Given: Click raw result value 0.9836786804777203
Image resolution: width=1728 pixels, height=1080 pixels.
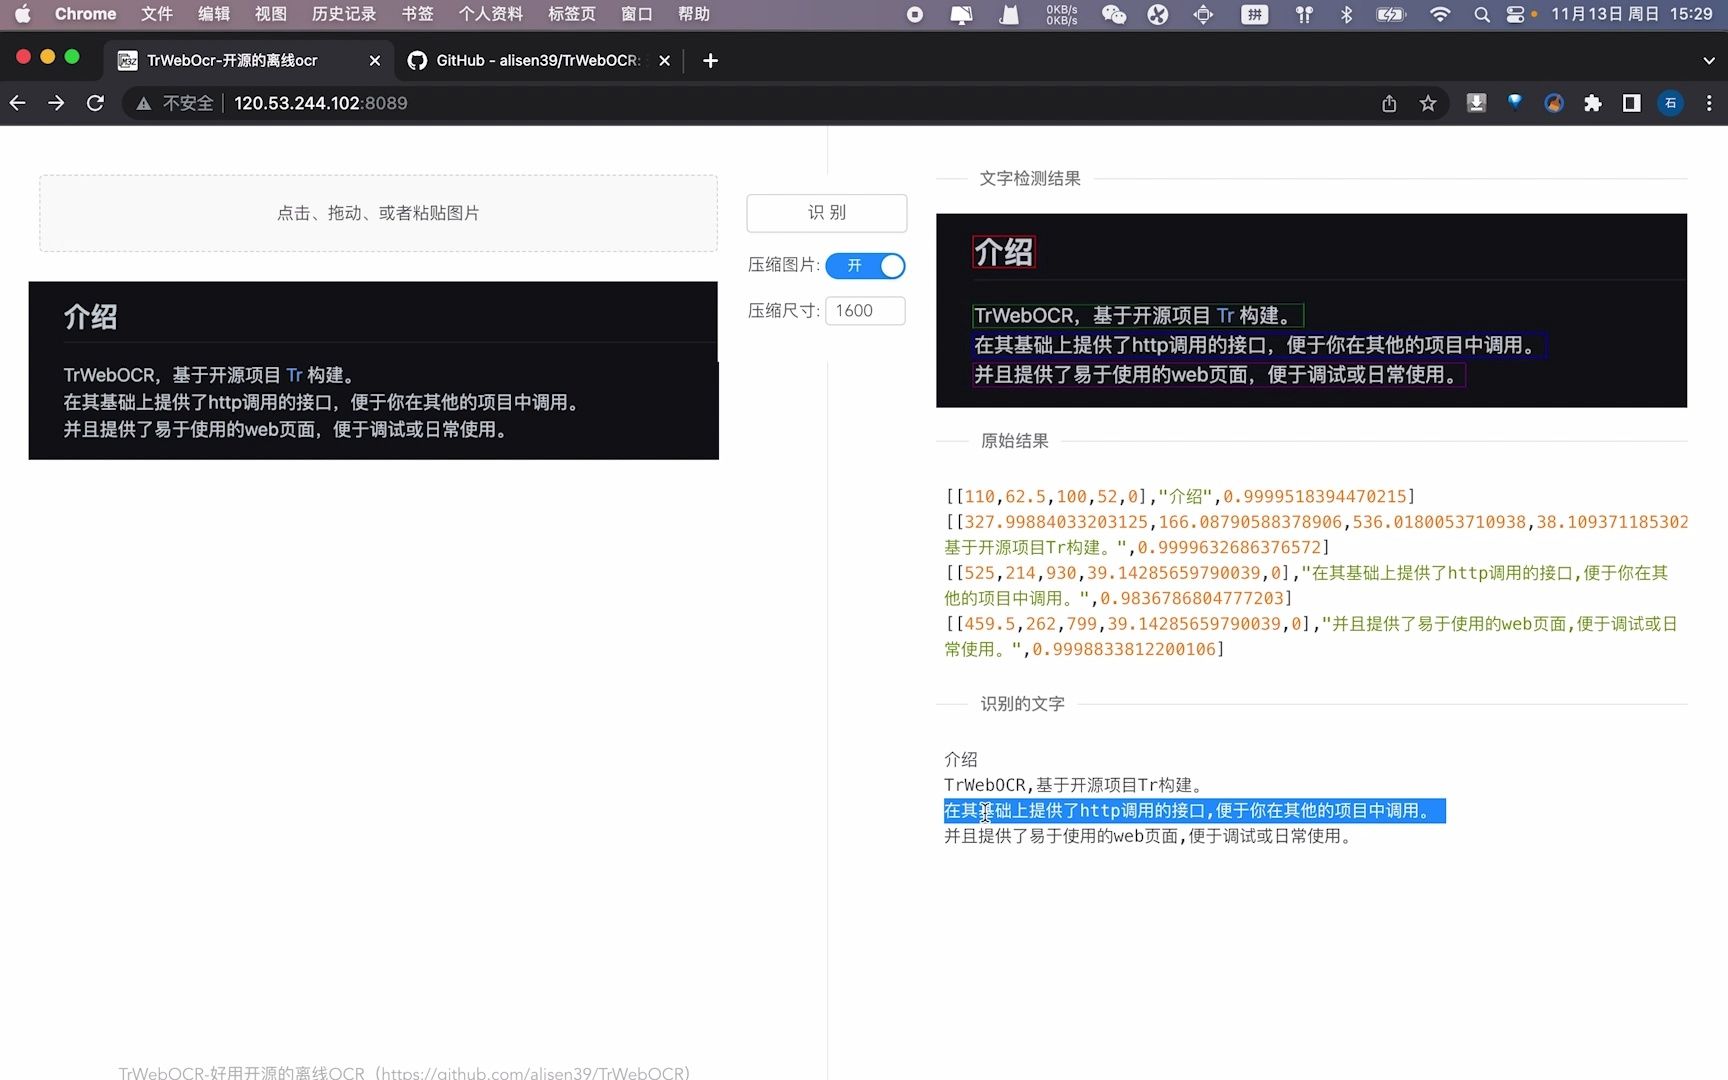Looking at the screenshot, I should 1192,599.
